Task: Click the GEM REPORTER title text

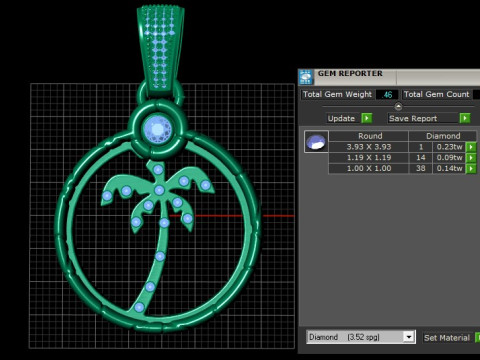Action: pos(350,73)
